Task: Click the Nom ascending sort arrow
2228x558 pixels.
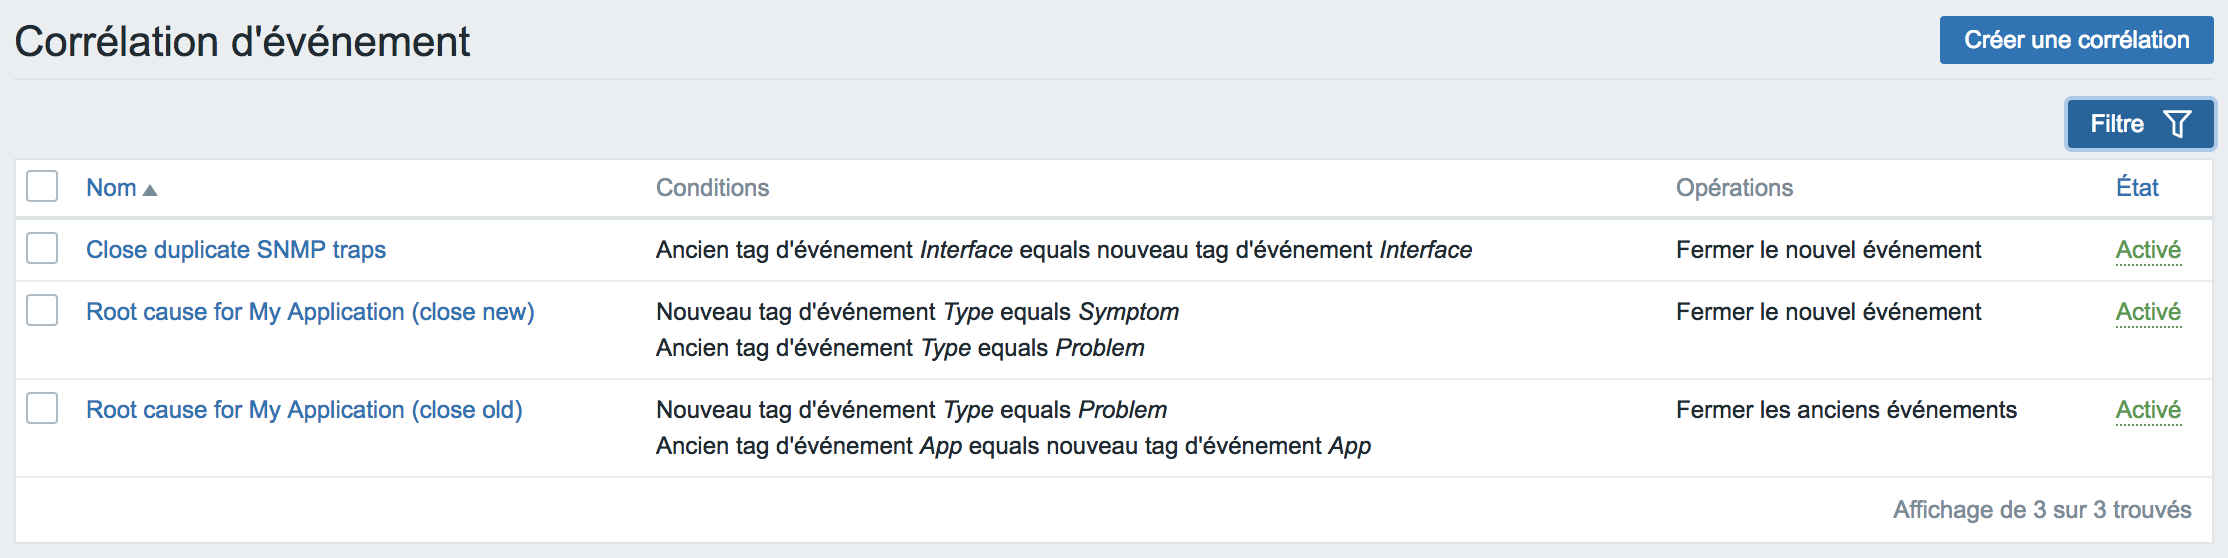Action: 150,190
